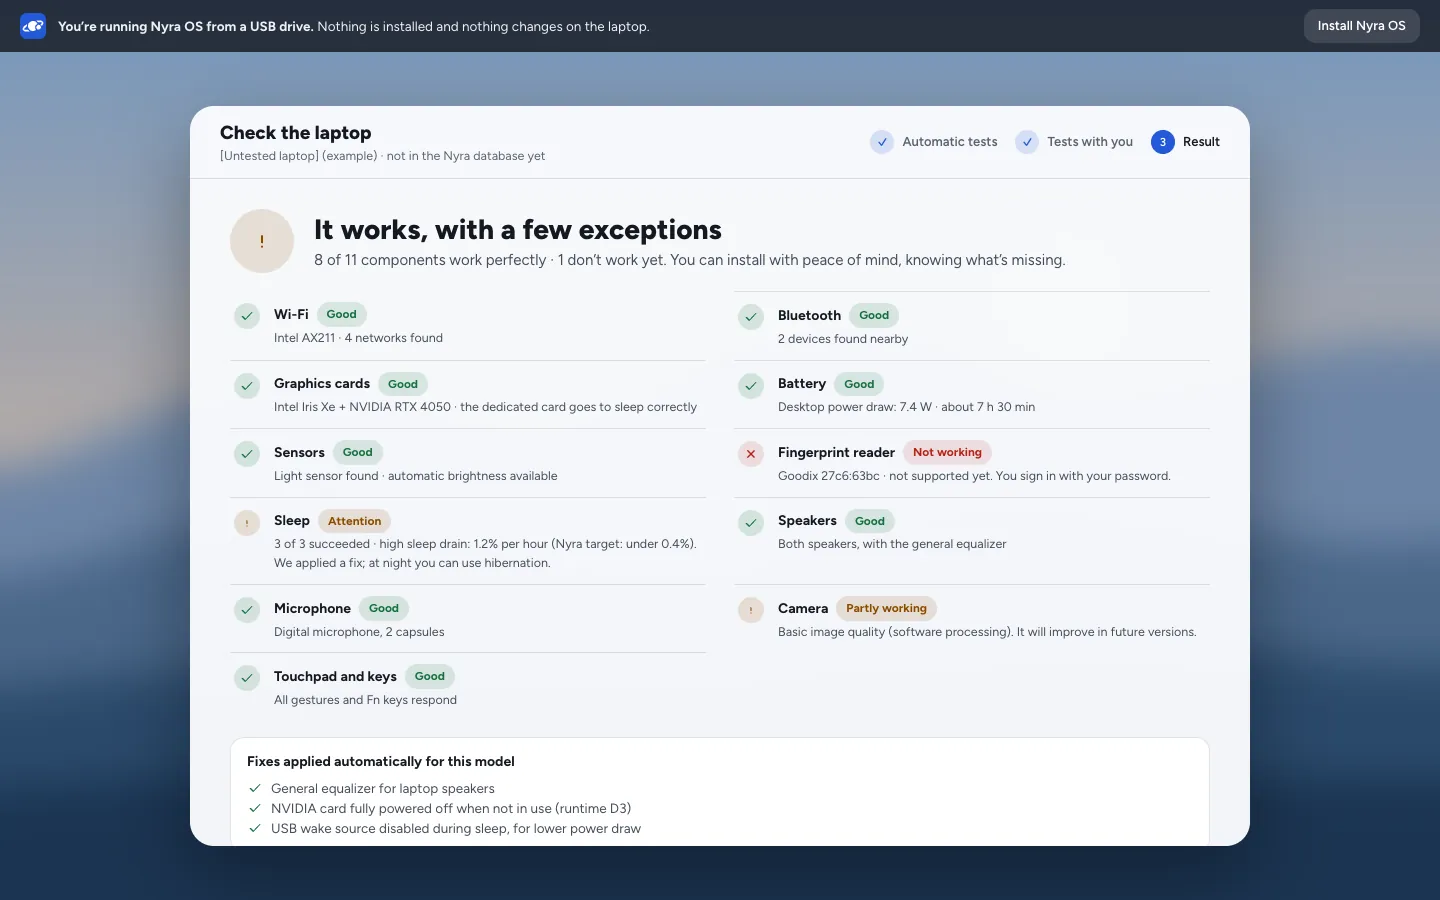This screenshot has width=1440, height=900.
Task: Click the Camera Partly working badge
Action: tap(886, 608)
